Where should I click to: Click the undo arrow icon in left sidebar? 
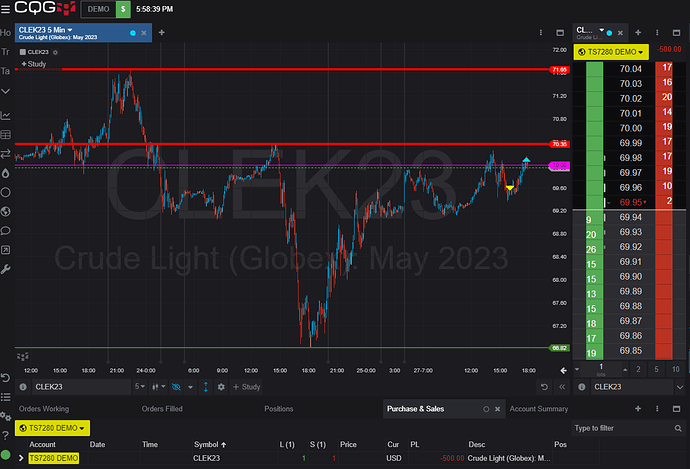pyautogui.click(x=6, y=378)
